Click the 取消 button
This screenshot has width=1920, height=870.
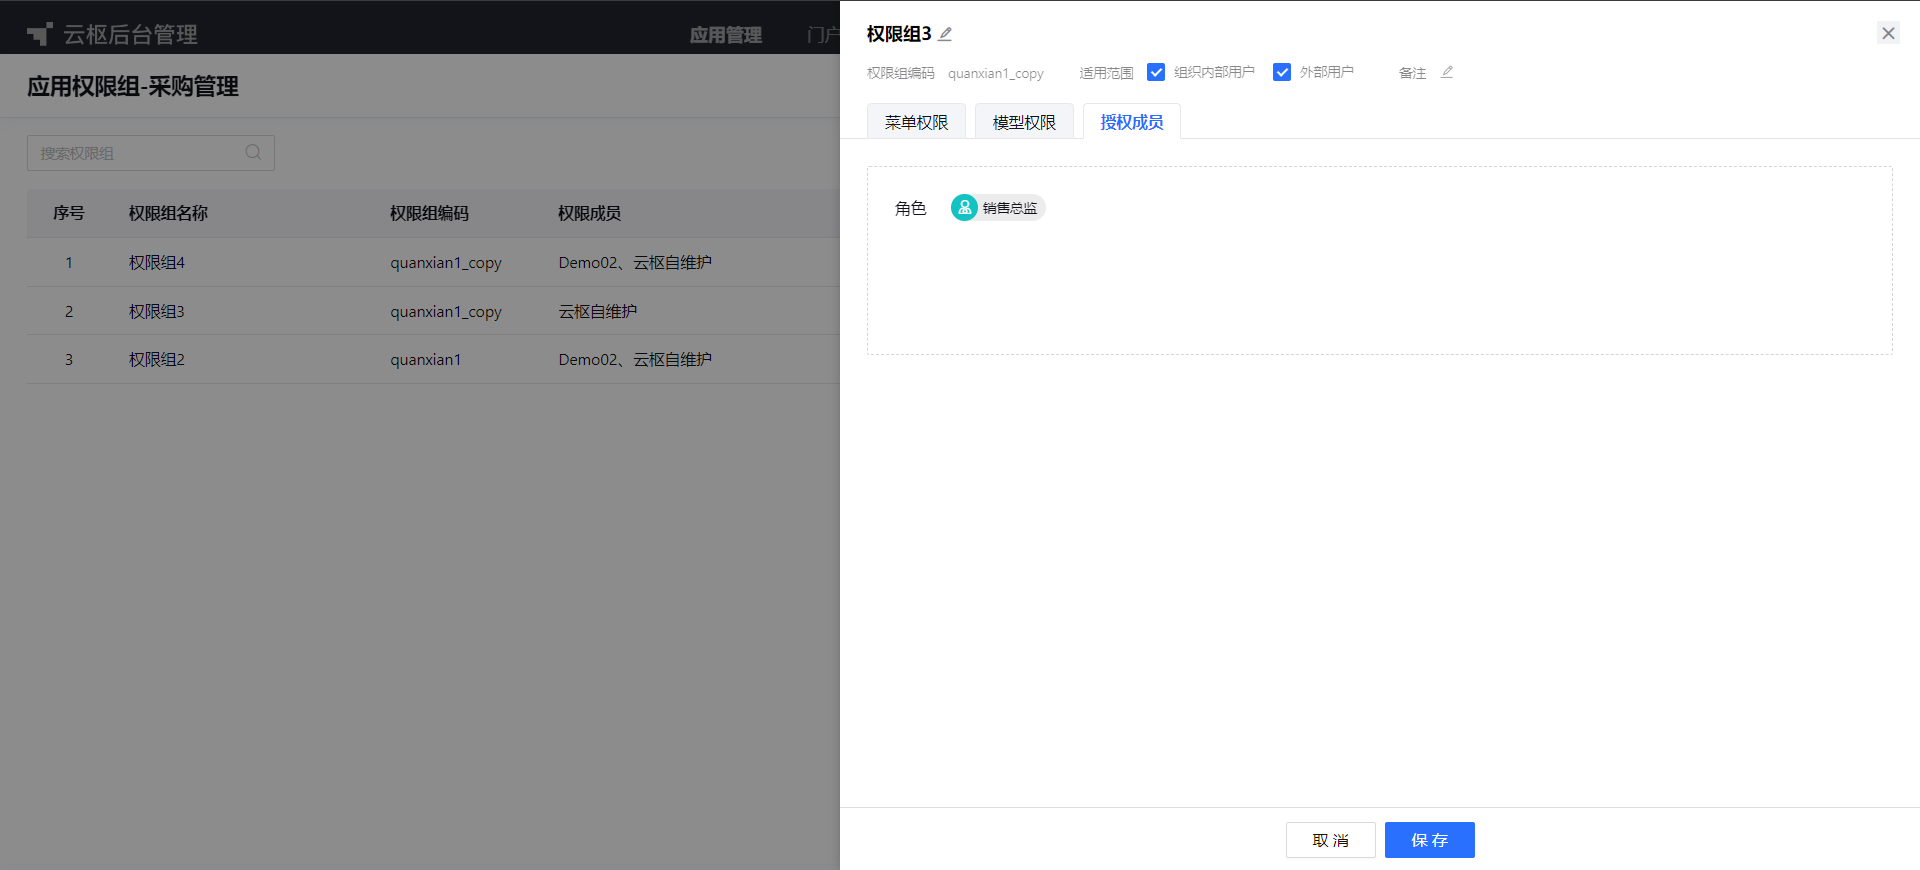point(1330,840)
